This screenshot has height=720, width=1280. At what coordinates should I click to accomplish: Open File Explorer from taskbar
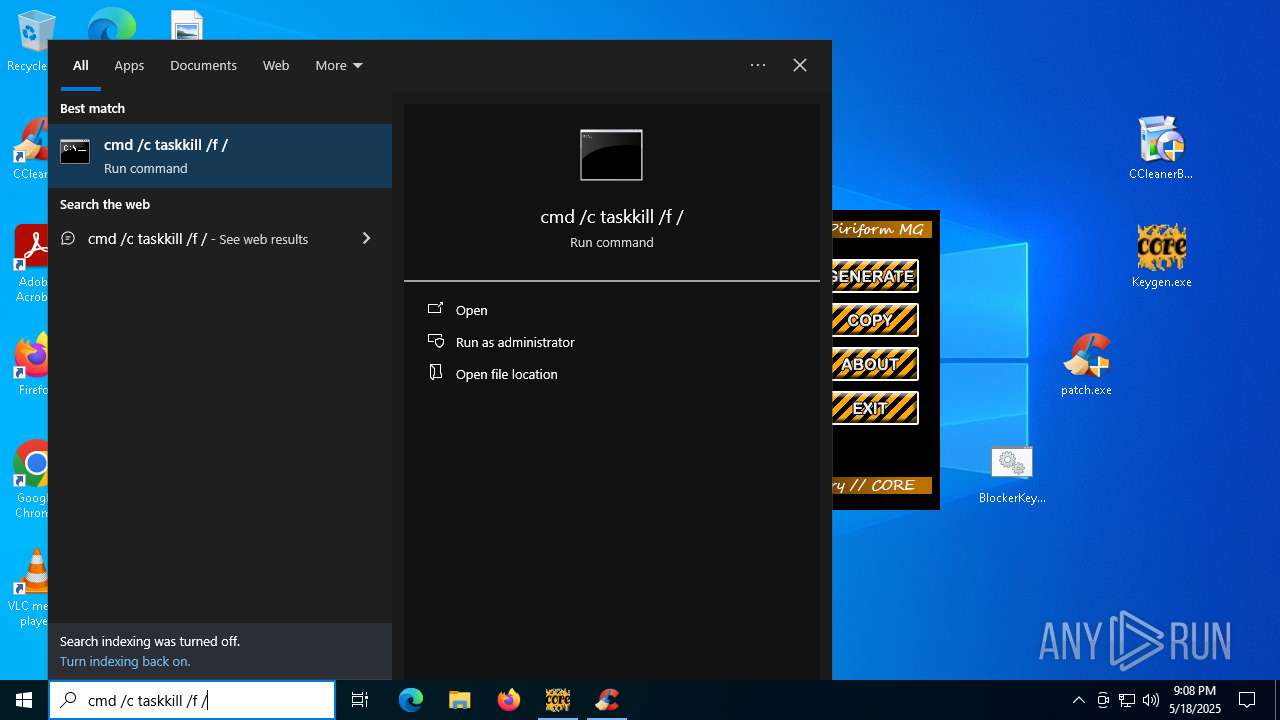coord(459,700)
